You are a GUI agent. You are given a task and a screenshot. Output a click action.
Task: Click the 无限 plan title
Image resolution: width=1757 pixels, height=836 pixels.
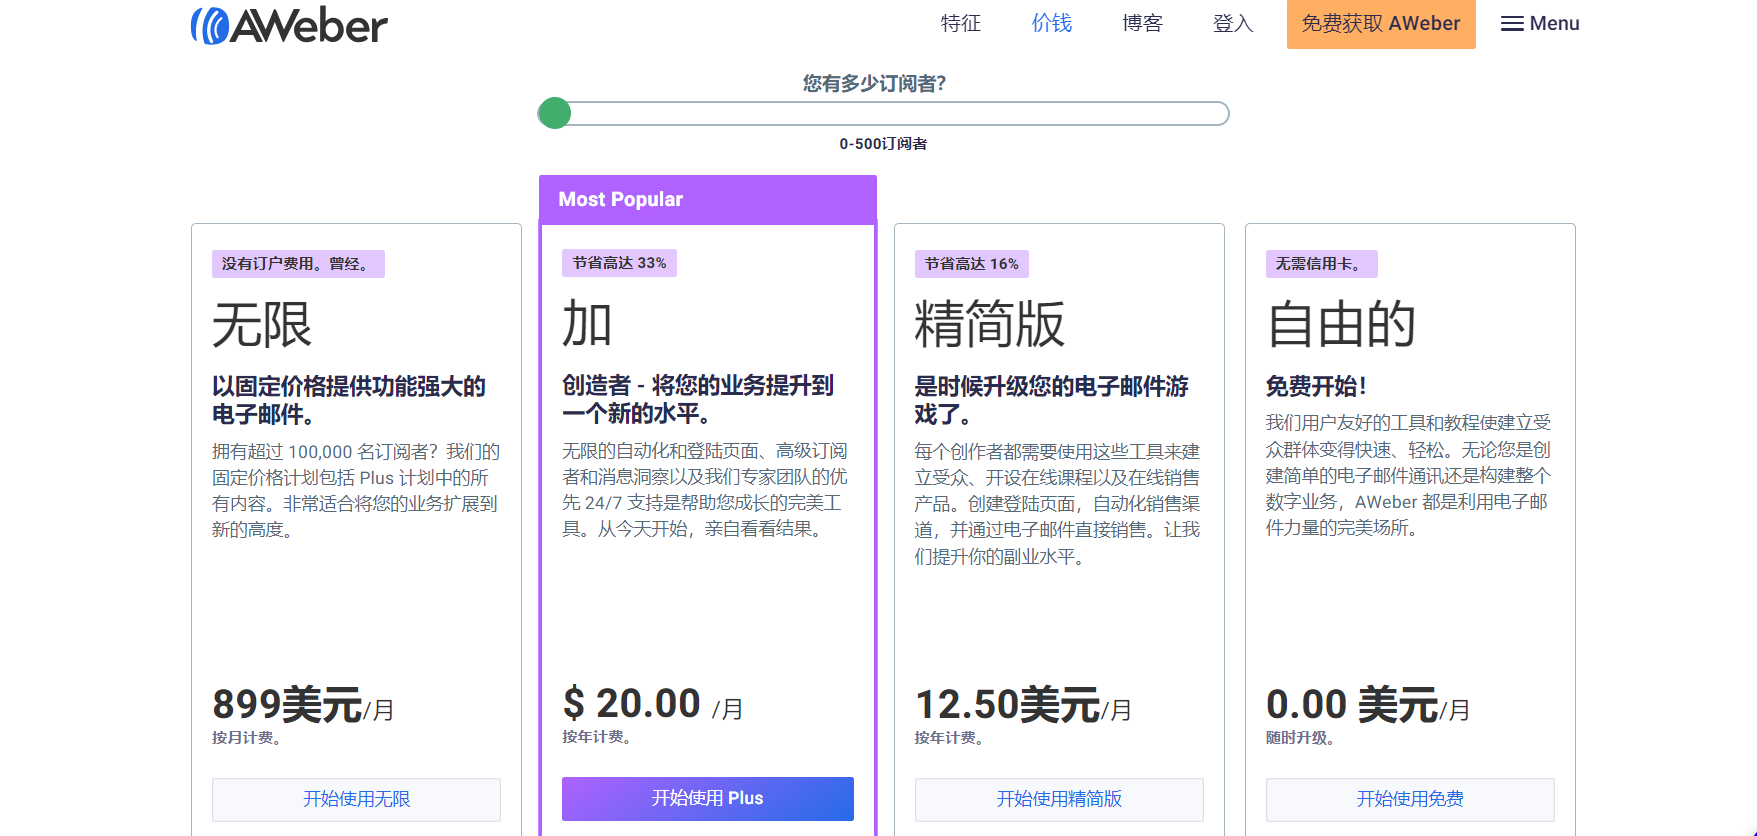pyautogui.click(x=262, y=325)
